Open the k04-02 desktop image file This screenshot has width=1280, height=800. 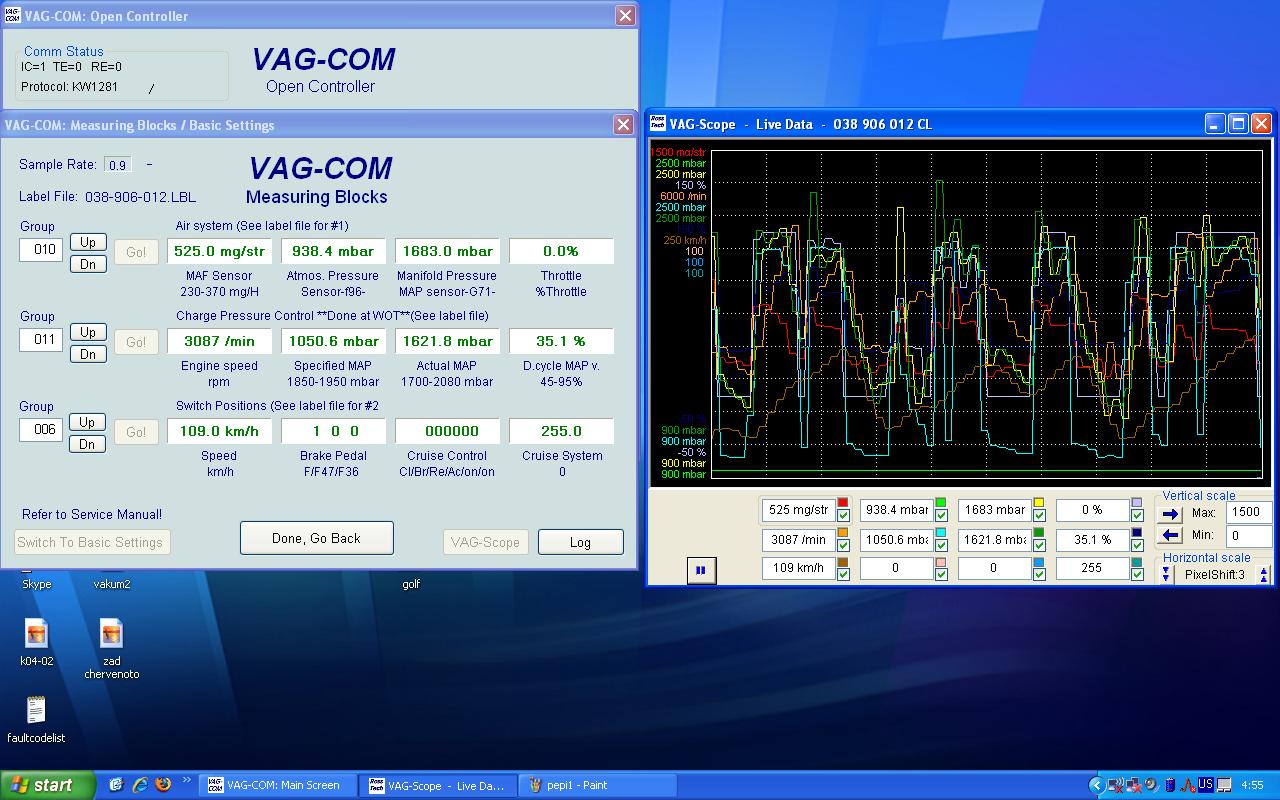(36, 634)
